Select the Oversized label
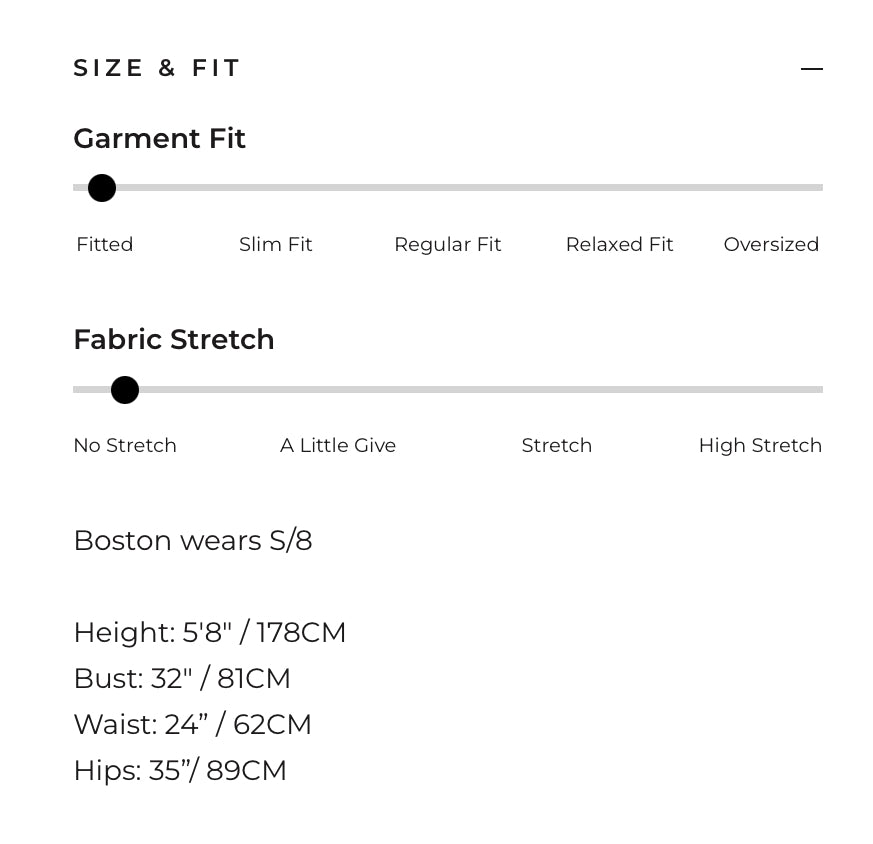This screenshot has height=844, width=873. pyautogui.click(x=771, y=244)
